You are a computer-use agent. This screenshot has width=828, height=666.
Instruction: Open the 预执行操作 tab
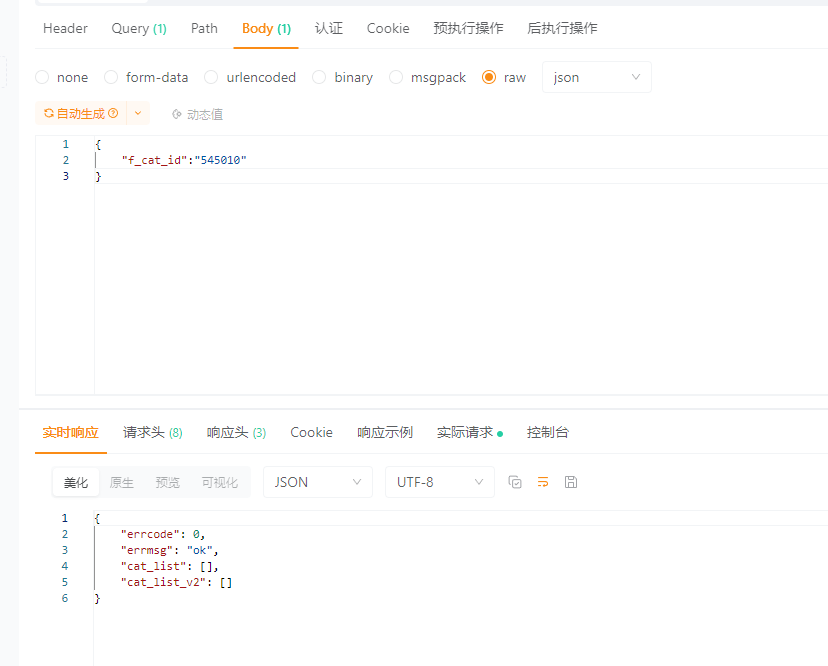(468, 29)
